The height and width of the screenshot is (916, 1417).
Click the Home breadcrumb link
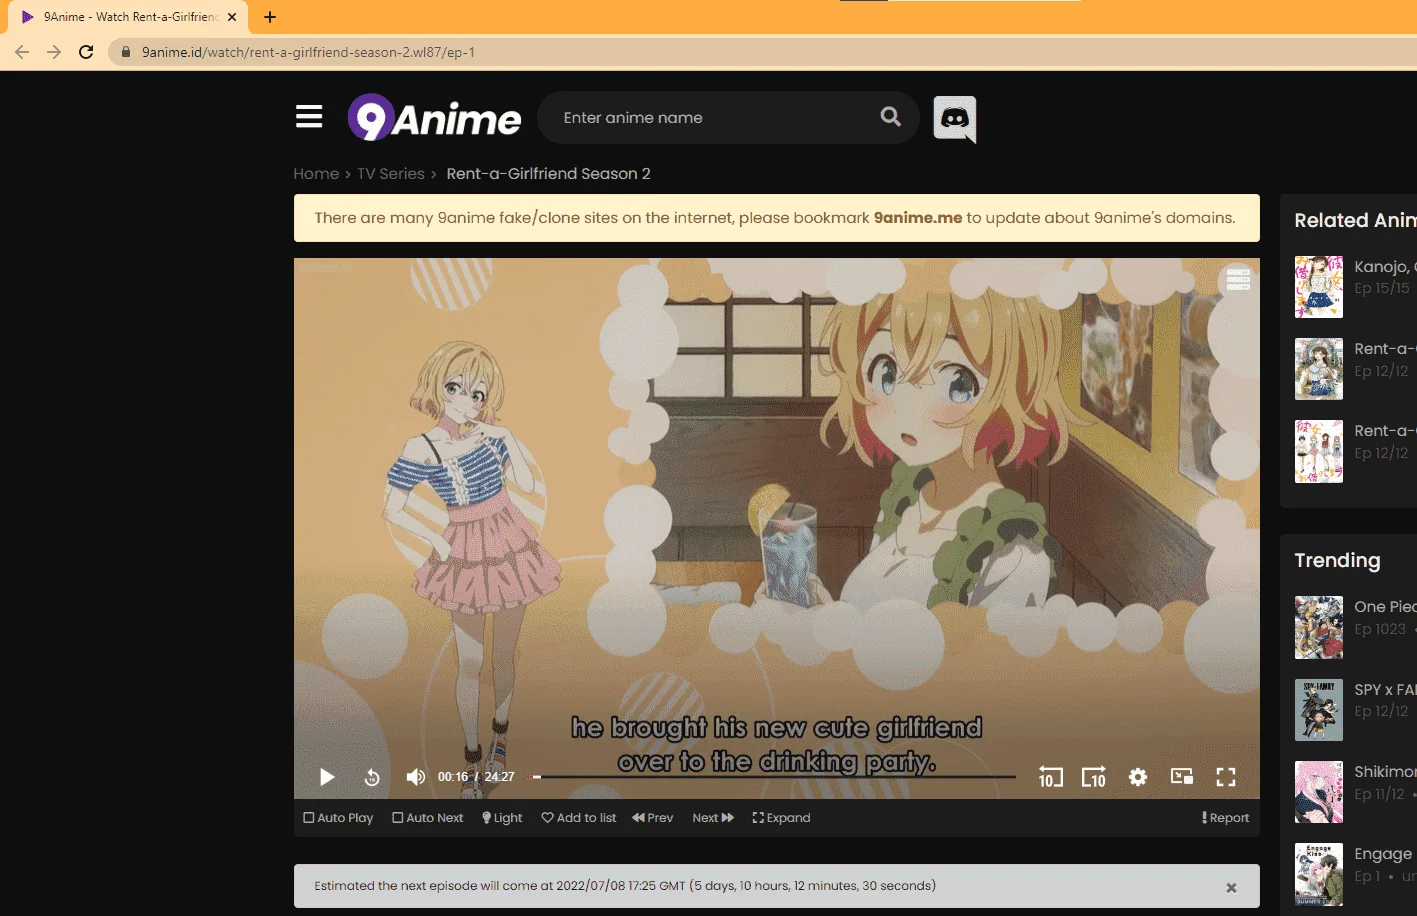pyautogui.click(x=316, y=174)
